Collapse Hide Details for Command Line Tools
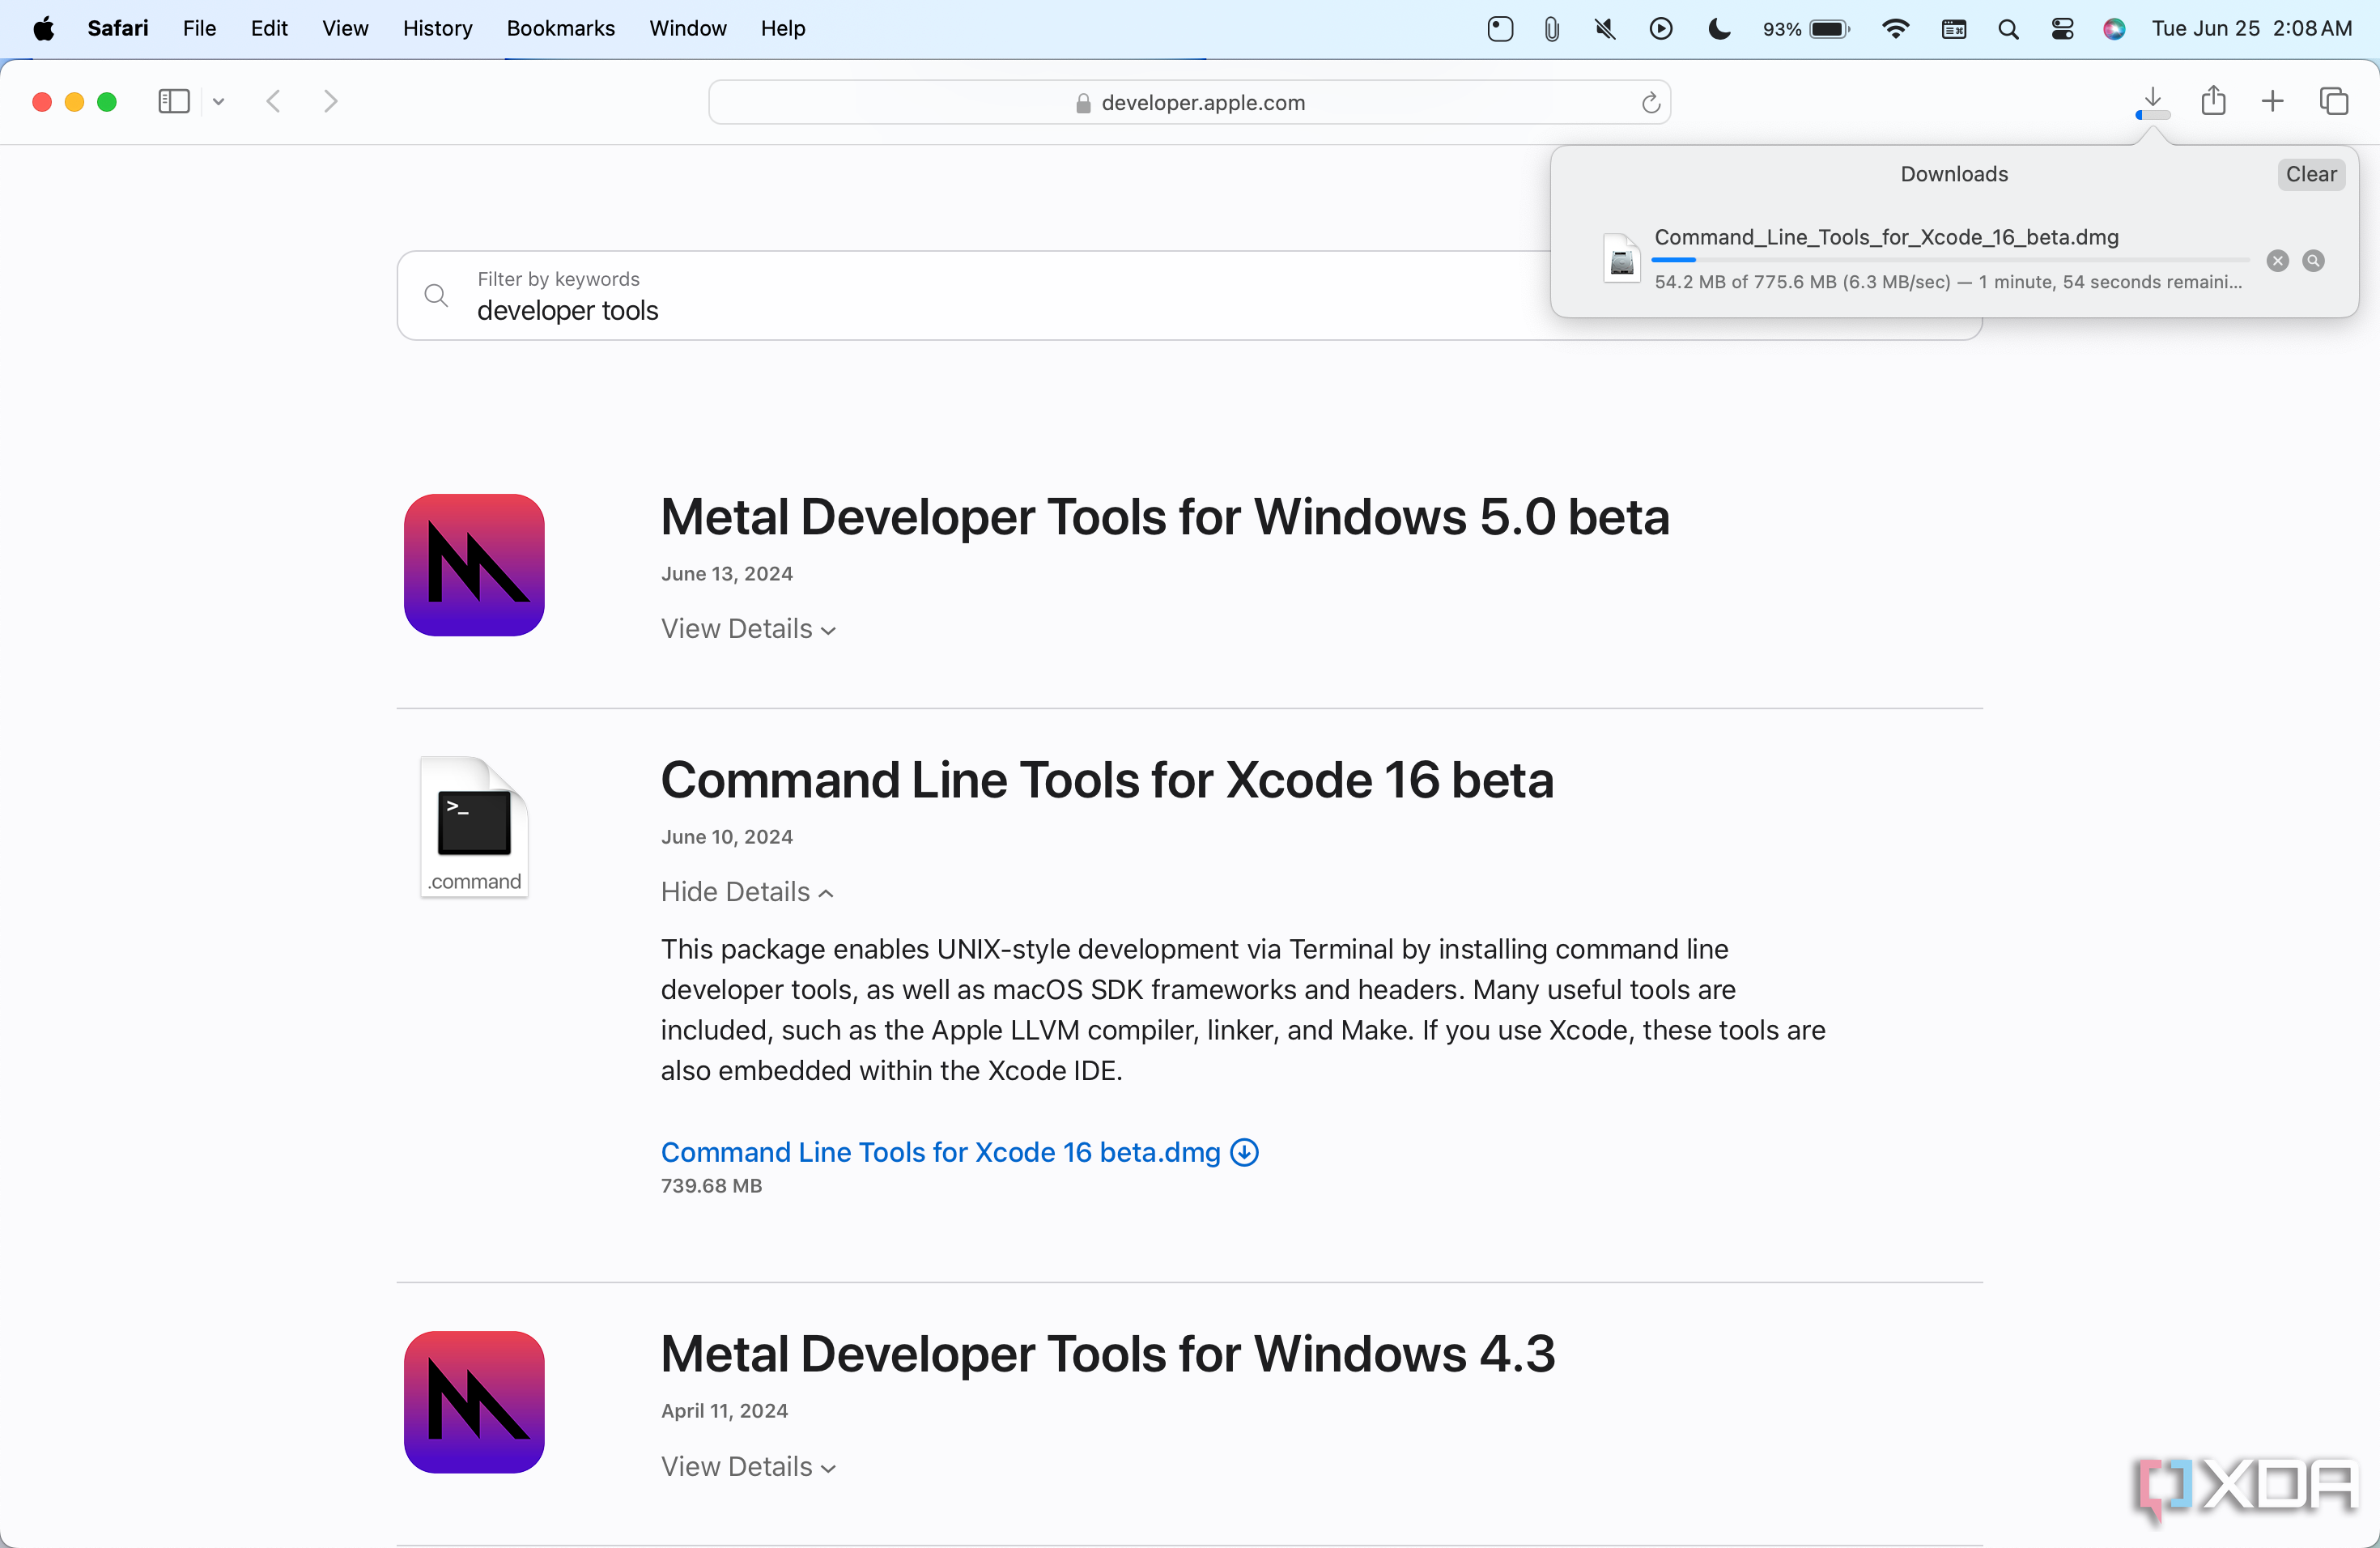The width and height of the screenshot is (2380, 1548). 747,891
